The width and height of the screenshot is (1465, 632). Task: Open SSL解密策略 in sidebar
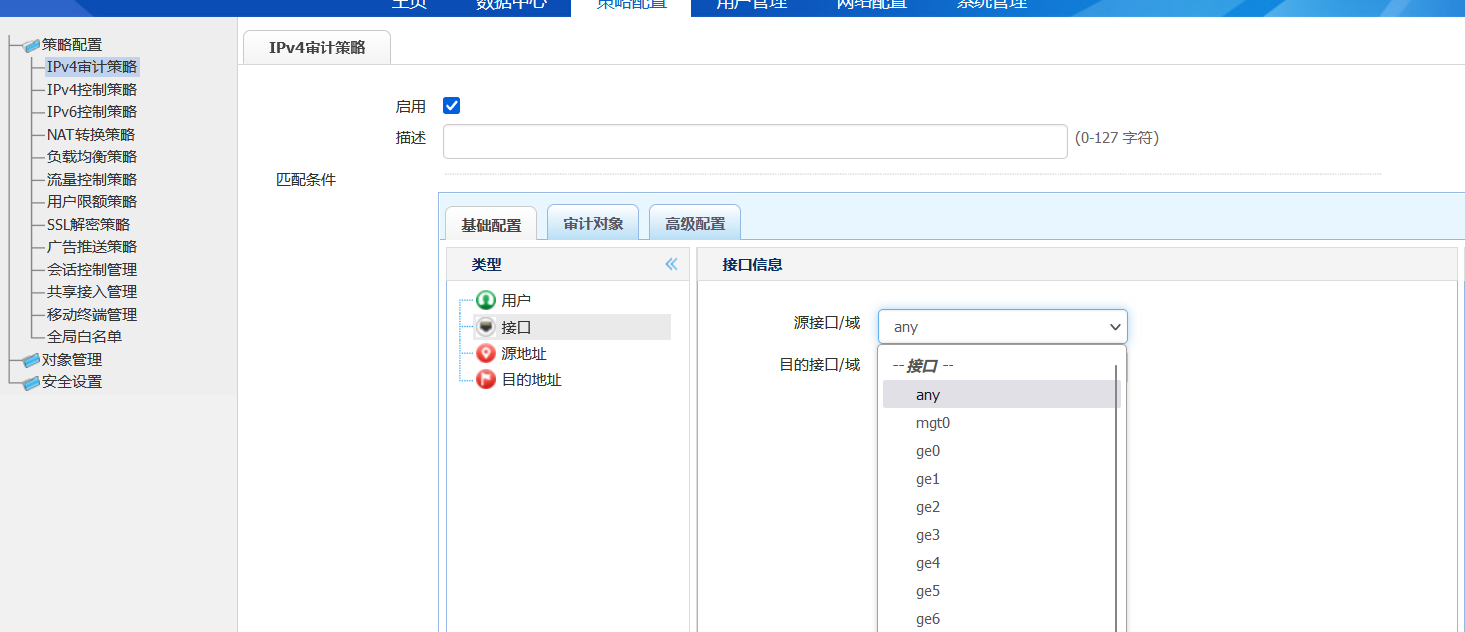[88, 224]
